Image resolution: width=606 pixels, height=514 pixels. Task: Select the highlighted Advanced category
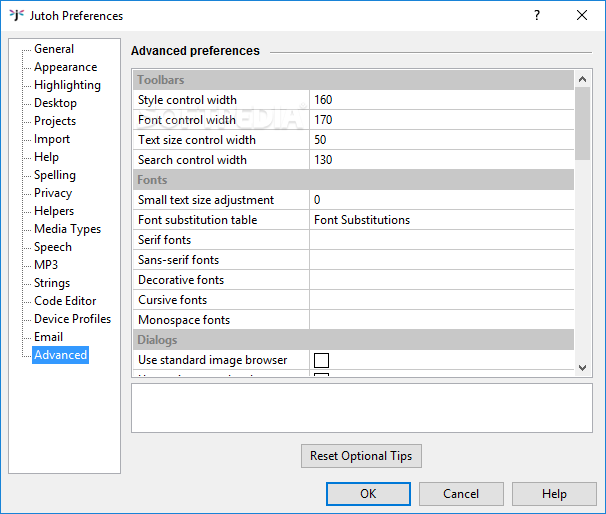(60, 355)
